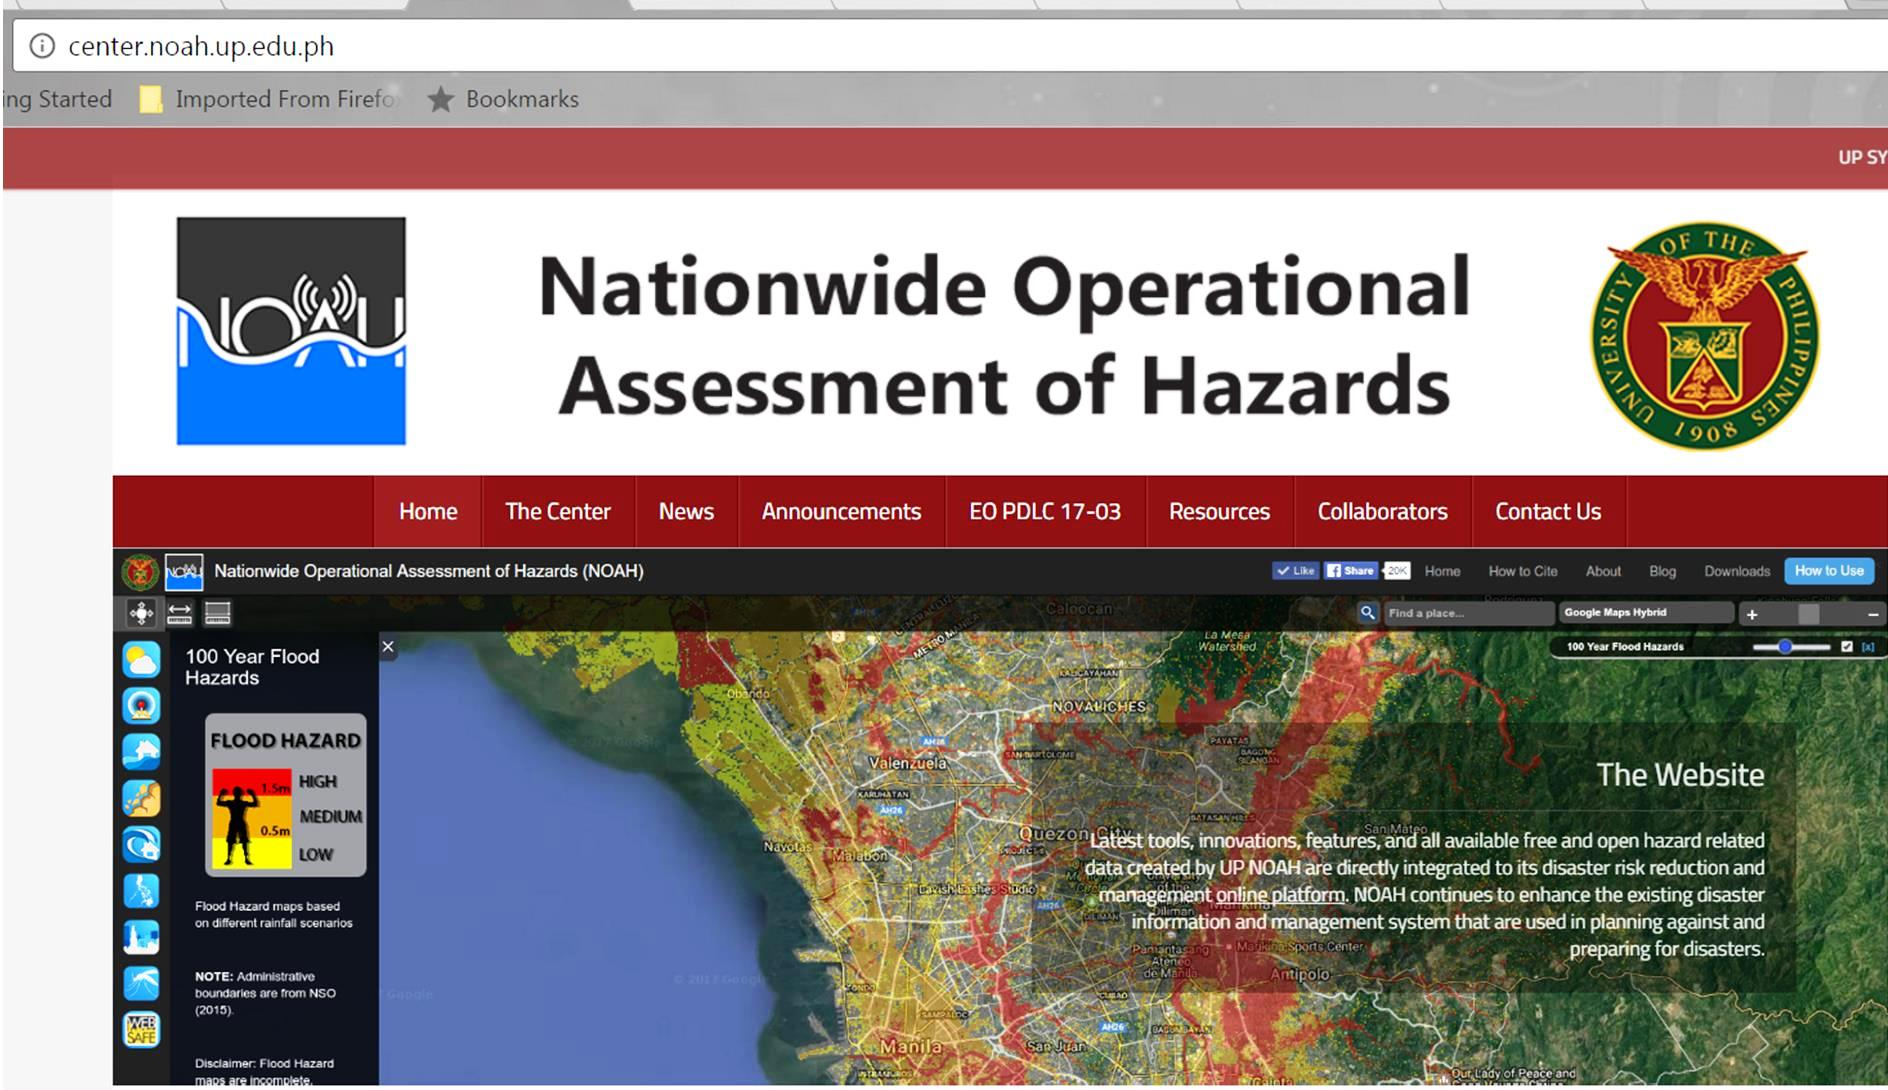This screenshot has height=1090, width=1888.
Task: Click the Philippines map sidebar icon
Action: [141, 890]
